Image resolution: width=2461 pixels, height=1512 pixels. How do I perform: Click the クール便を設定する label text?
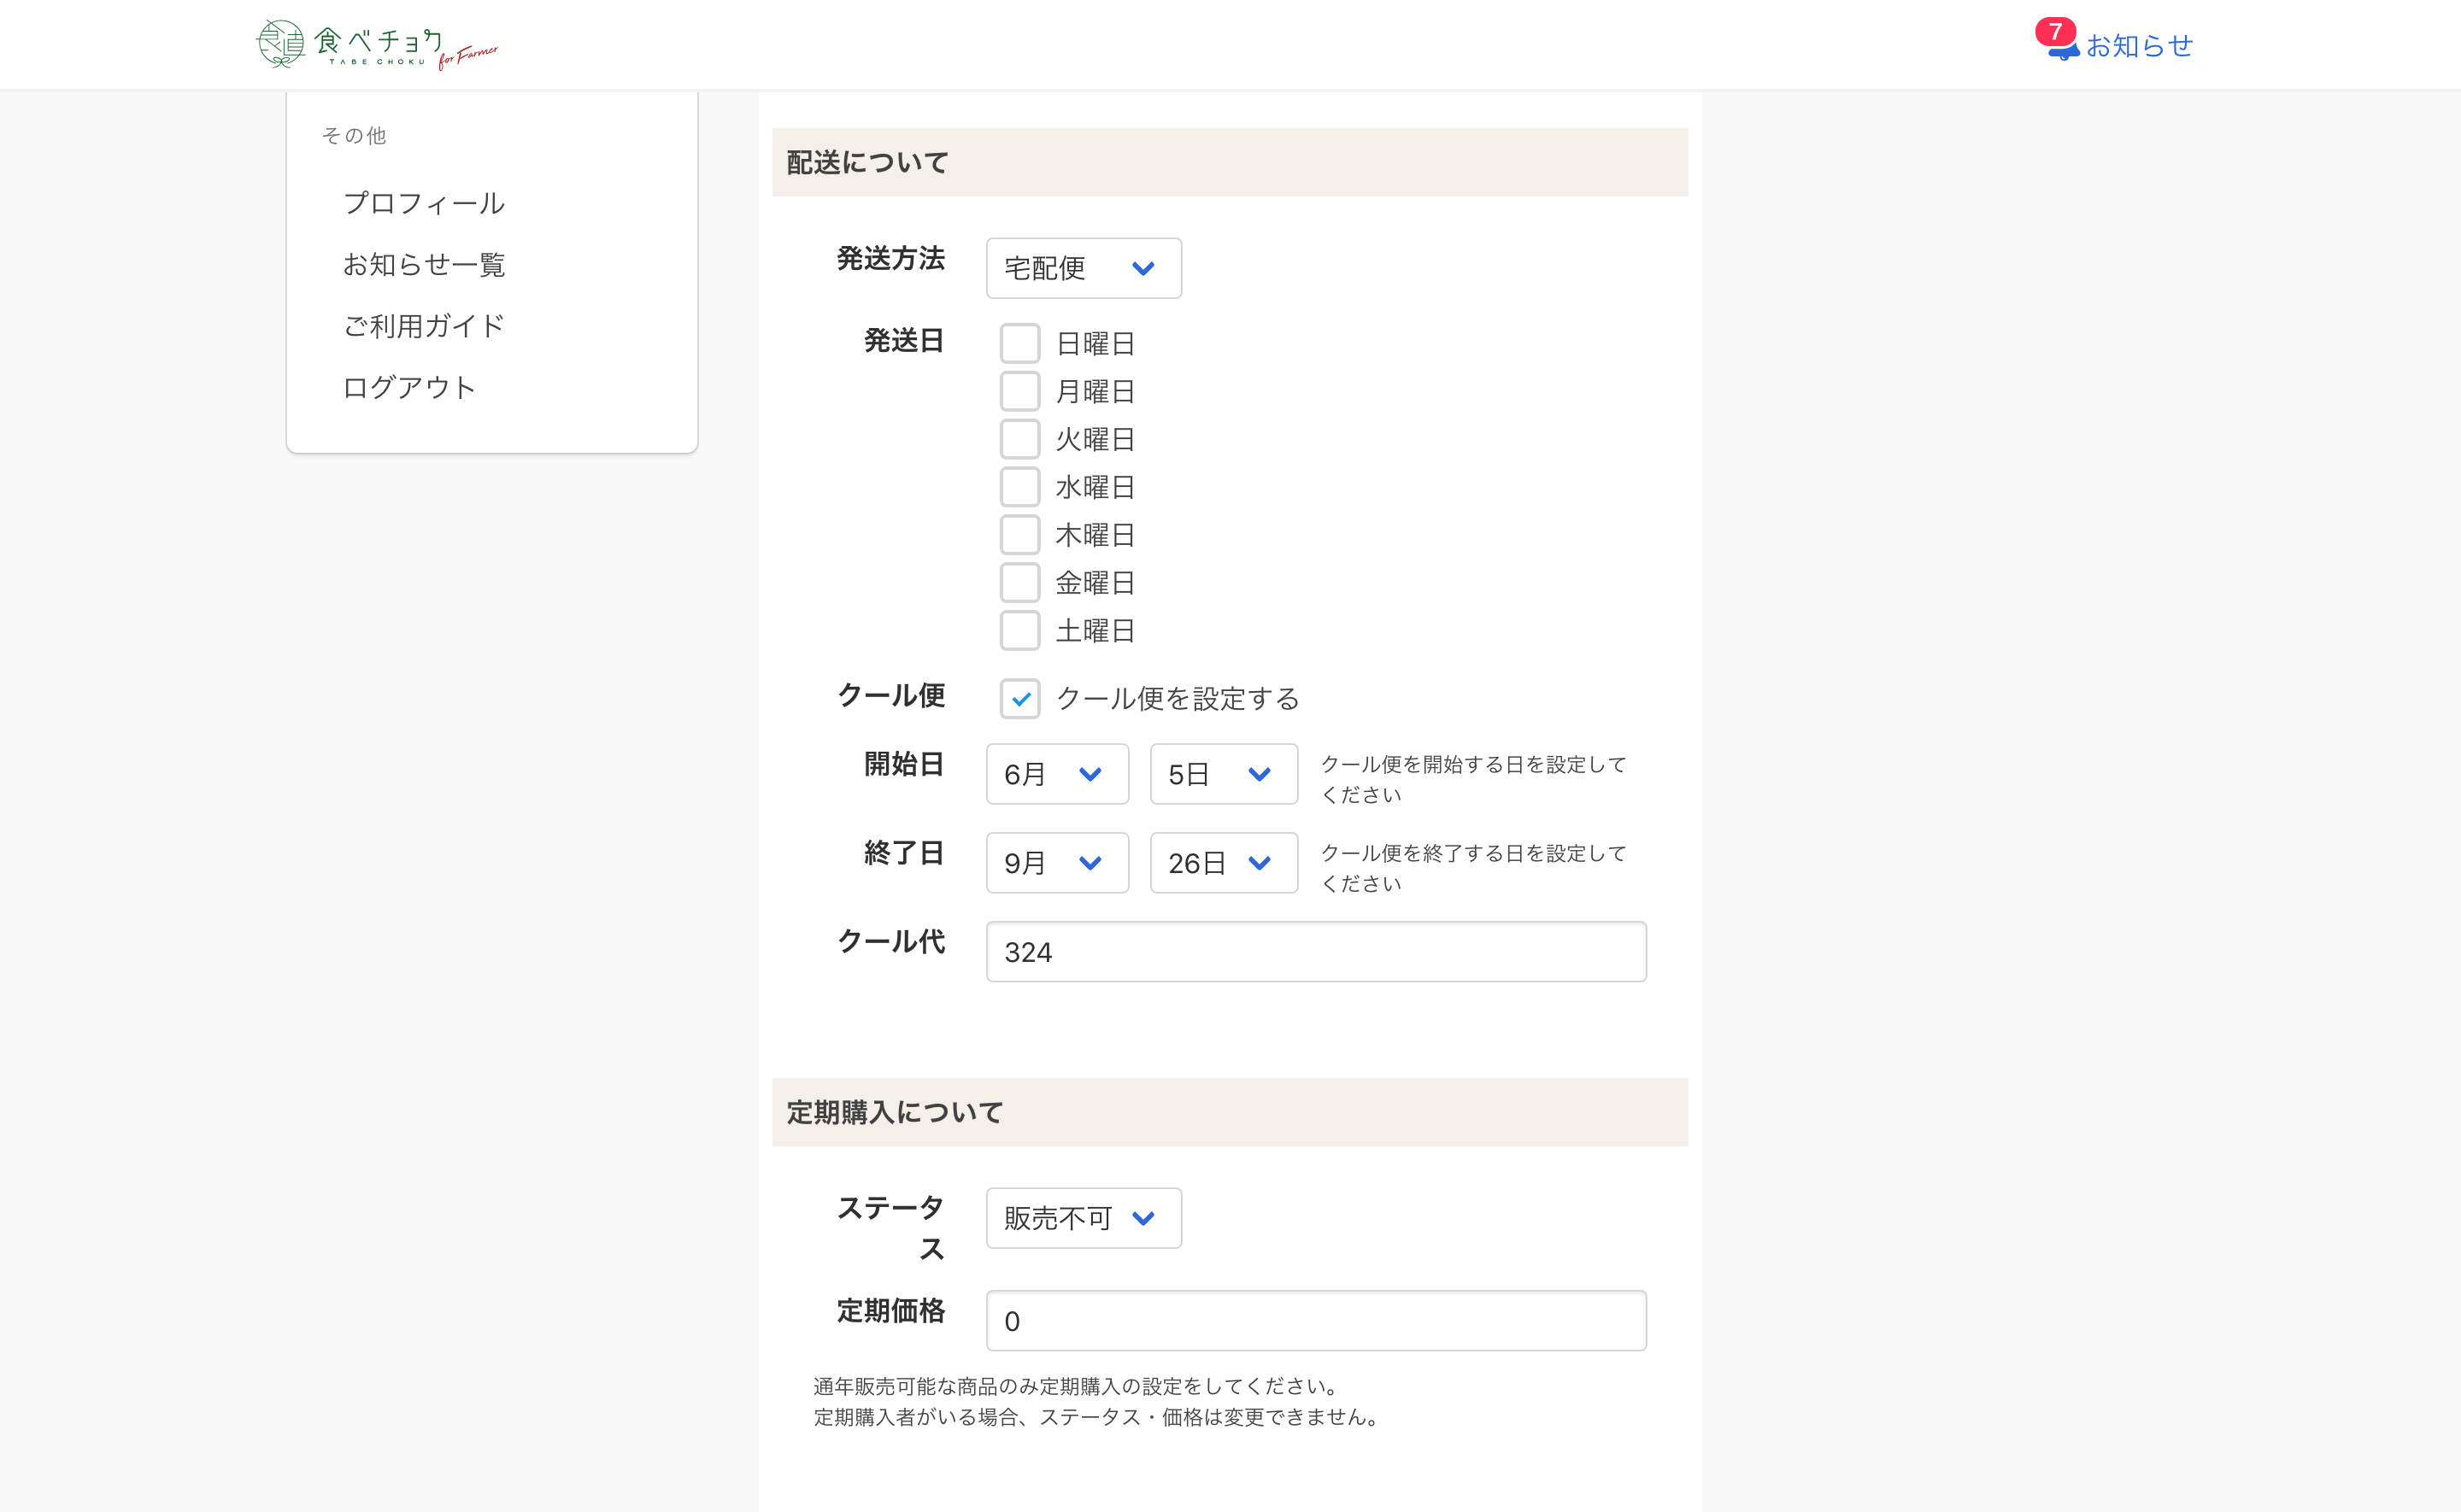tap(1177, 698)
